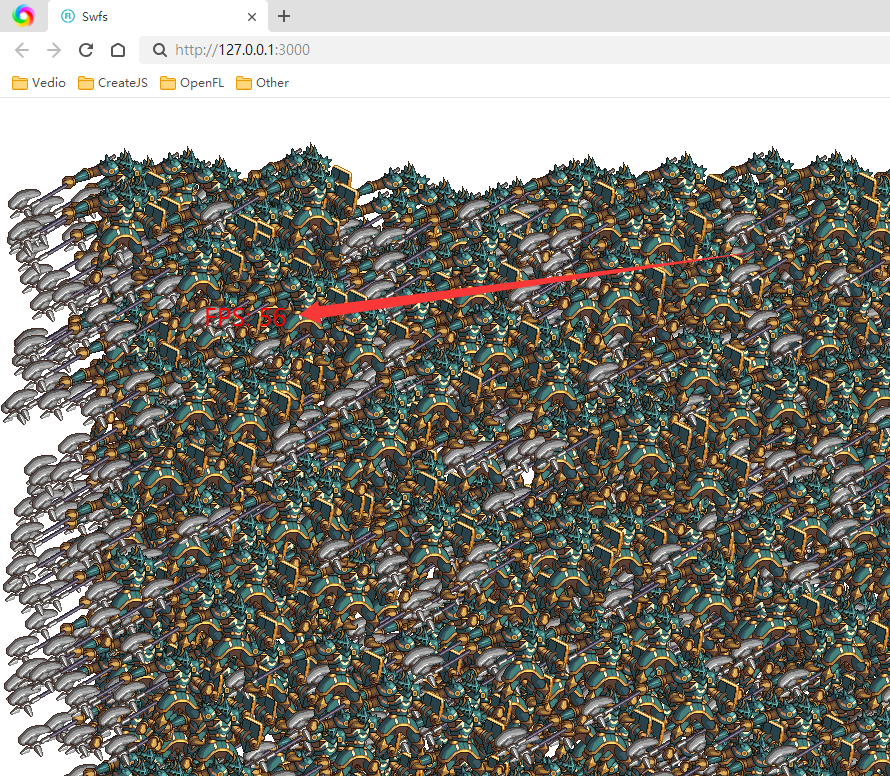Image resolution: width=890 pixels, height=776 pixels.
Task: Focus the address bar showing 127.0.0.1:3000
Action: (514, 50)
